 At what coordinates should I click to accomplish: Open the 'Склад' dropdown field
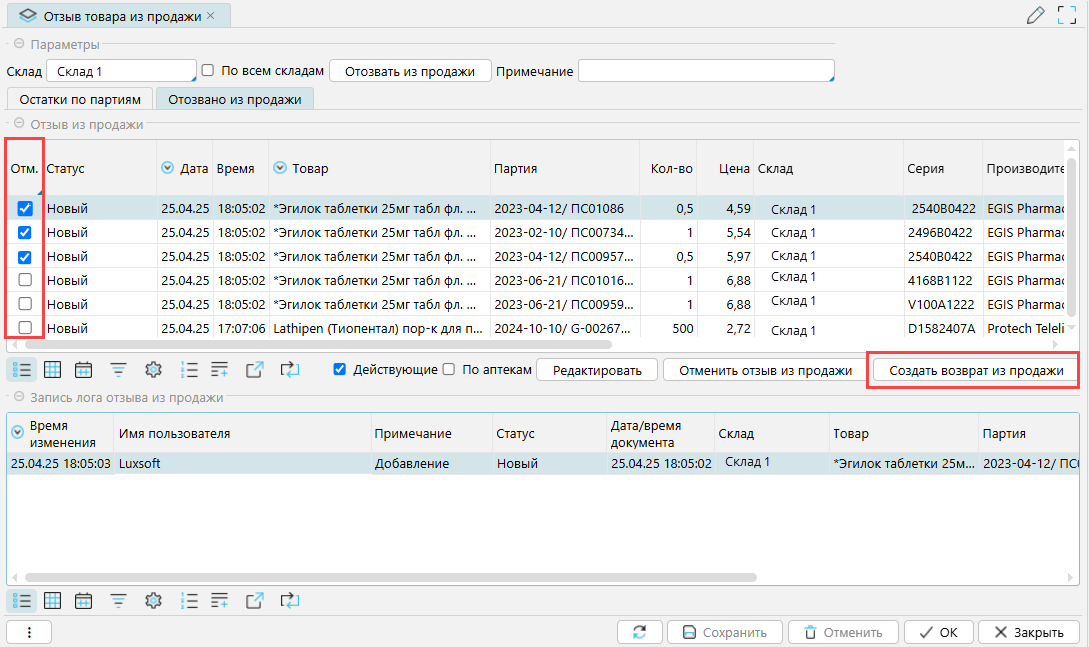click(x=121, y=71)
